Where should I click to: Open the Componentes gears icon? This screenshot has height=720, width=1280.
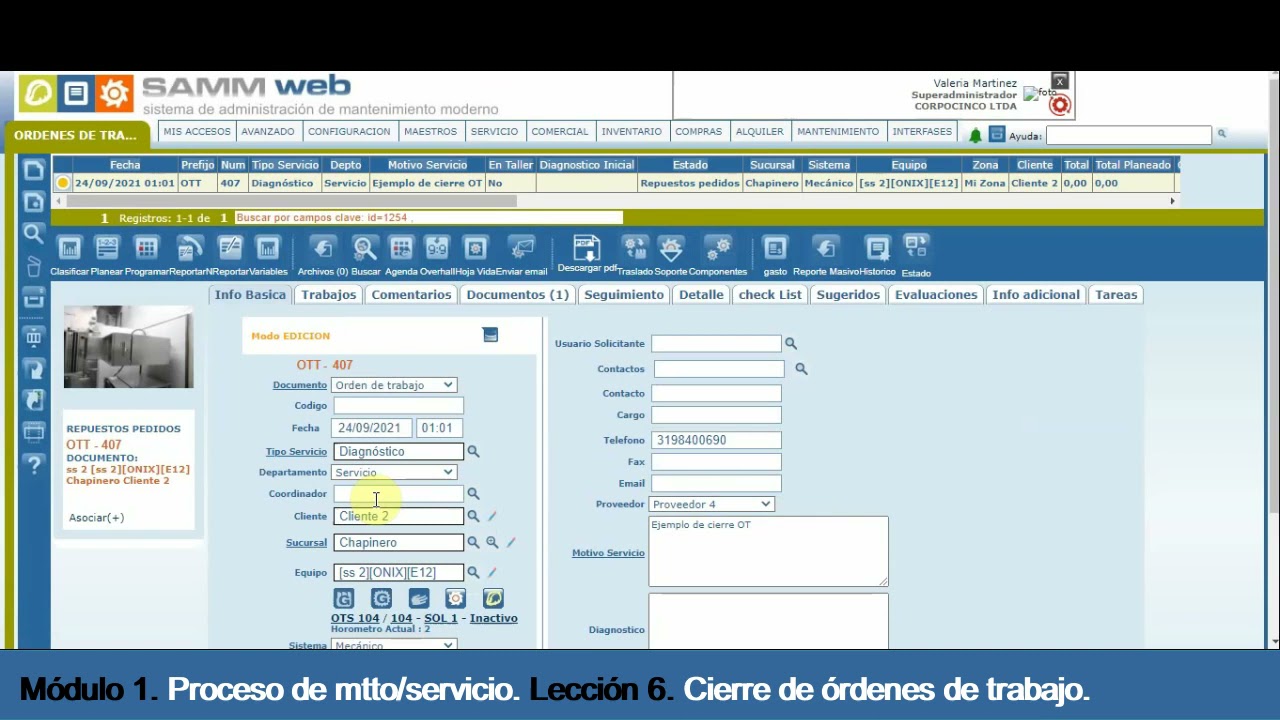coord(717,248)
